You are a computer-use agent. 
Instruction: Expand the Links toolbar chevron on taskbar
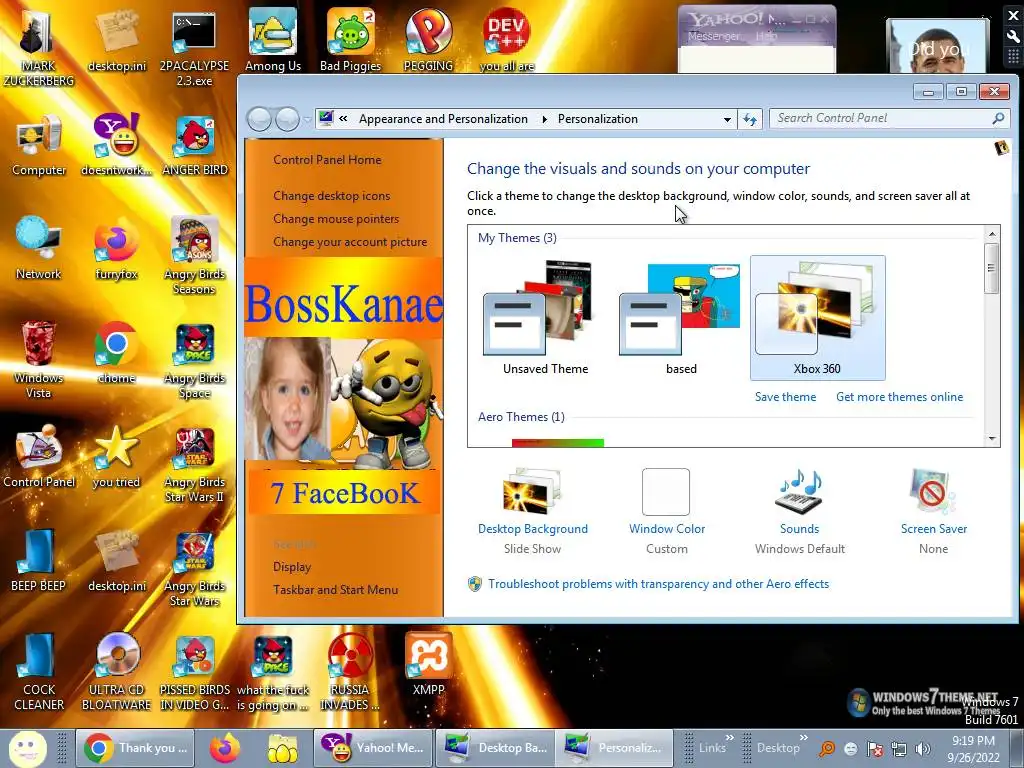click(729, 738)
